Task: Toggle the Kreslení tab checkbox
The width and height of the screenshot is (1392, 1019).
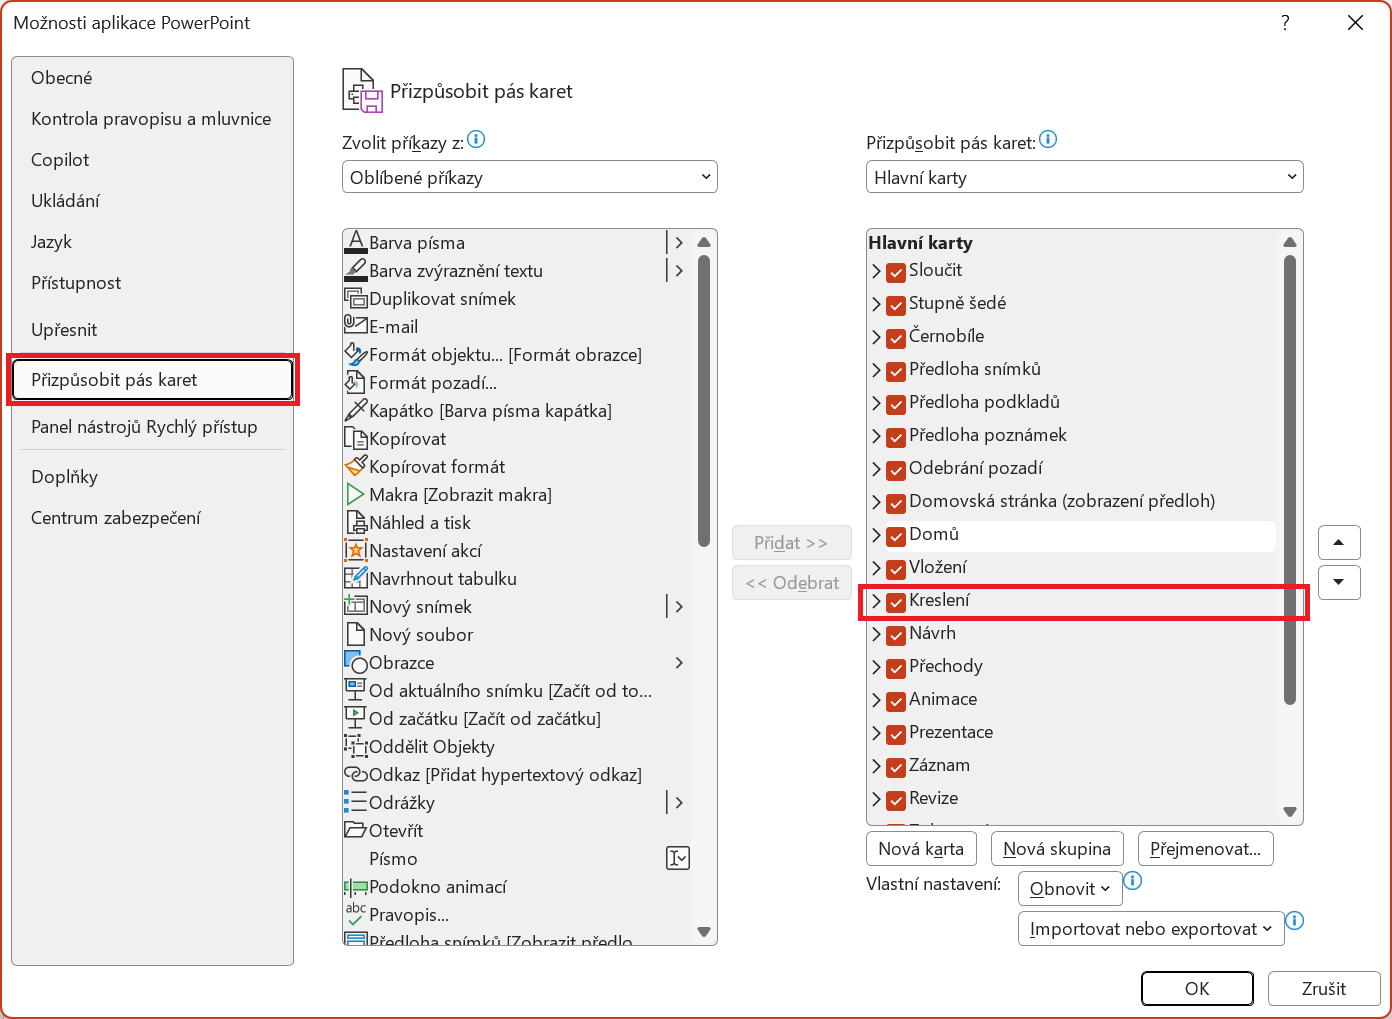Action: tap(896, 601)
